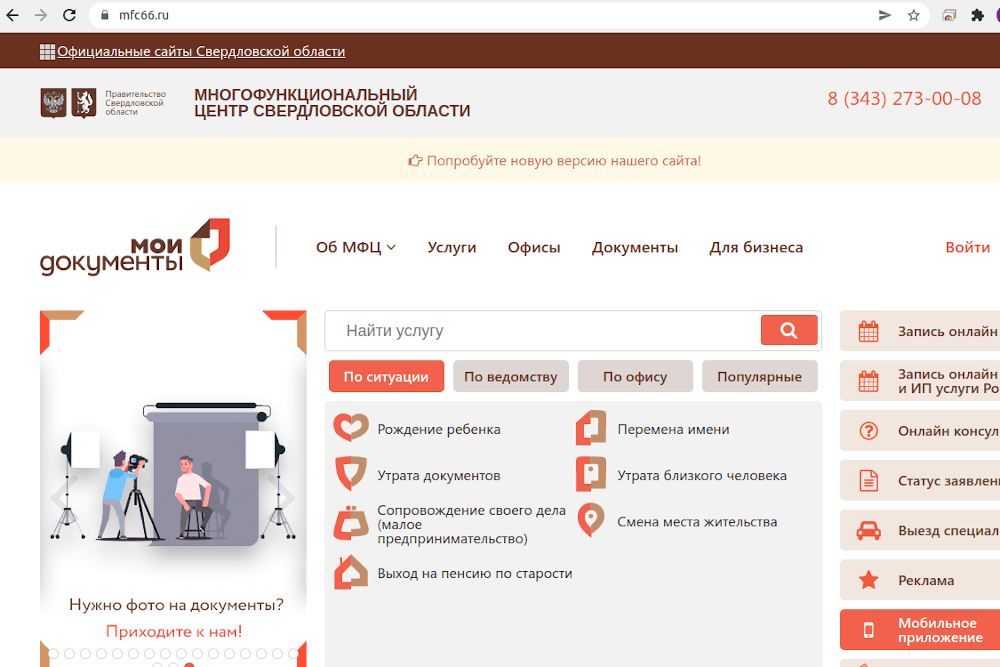Bookmark page with the star icon
1000x667 pixels.
913,15
